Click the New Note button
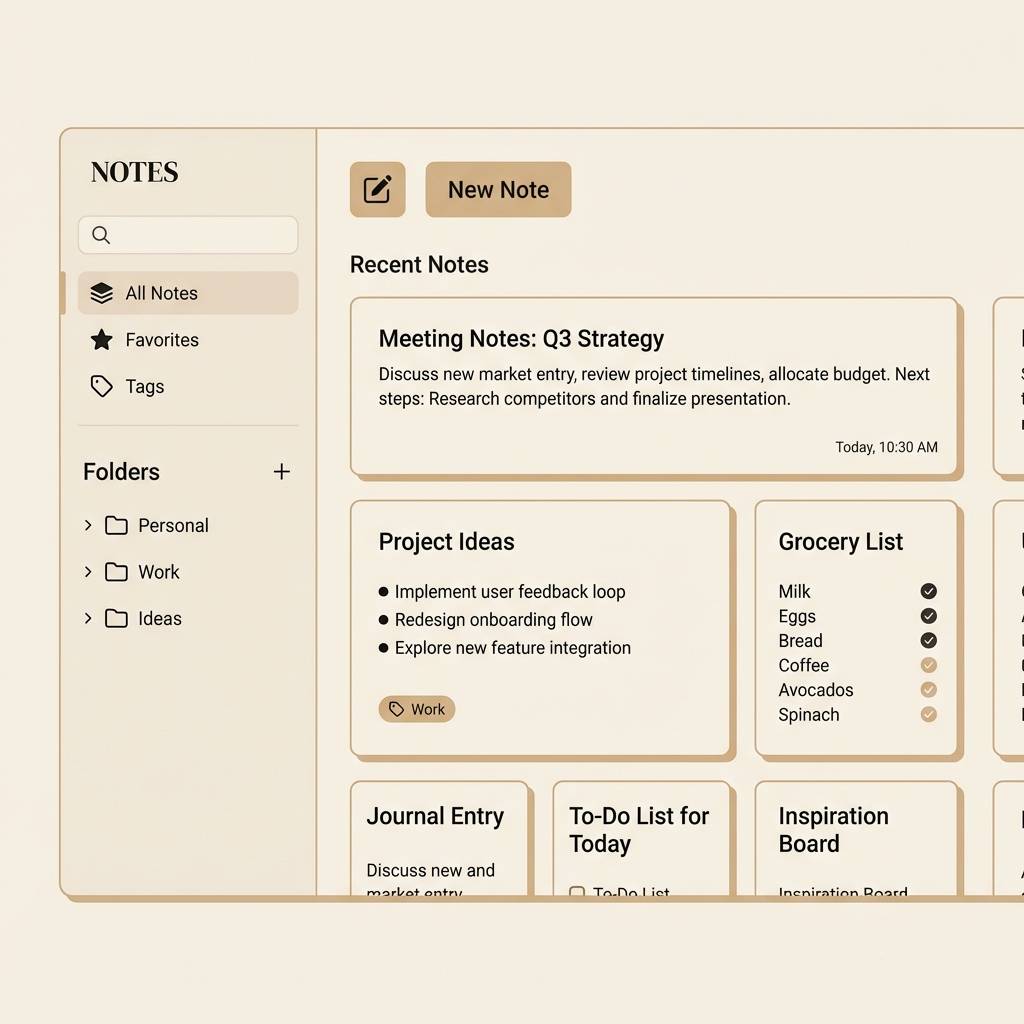1024x1024 pixels. 498,189
